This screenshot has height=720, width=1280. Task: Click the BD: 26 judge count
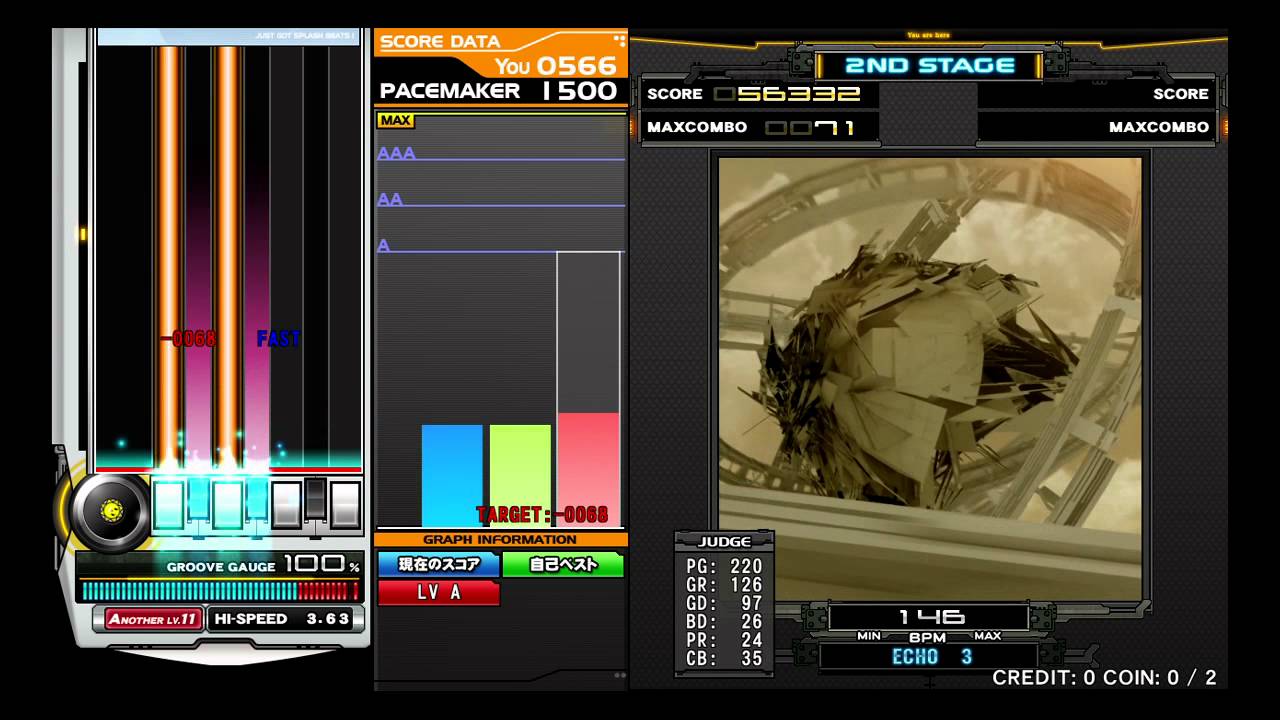click(724, 622)
